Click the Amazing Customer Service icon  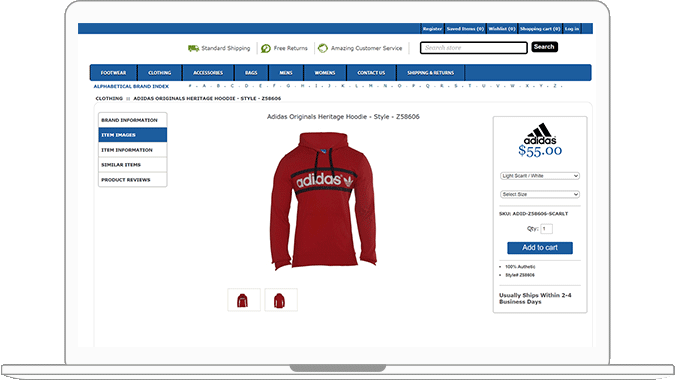click(323, 48)
